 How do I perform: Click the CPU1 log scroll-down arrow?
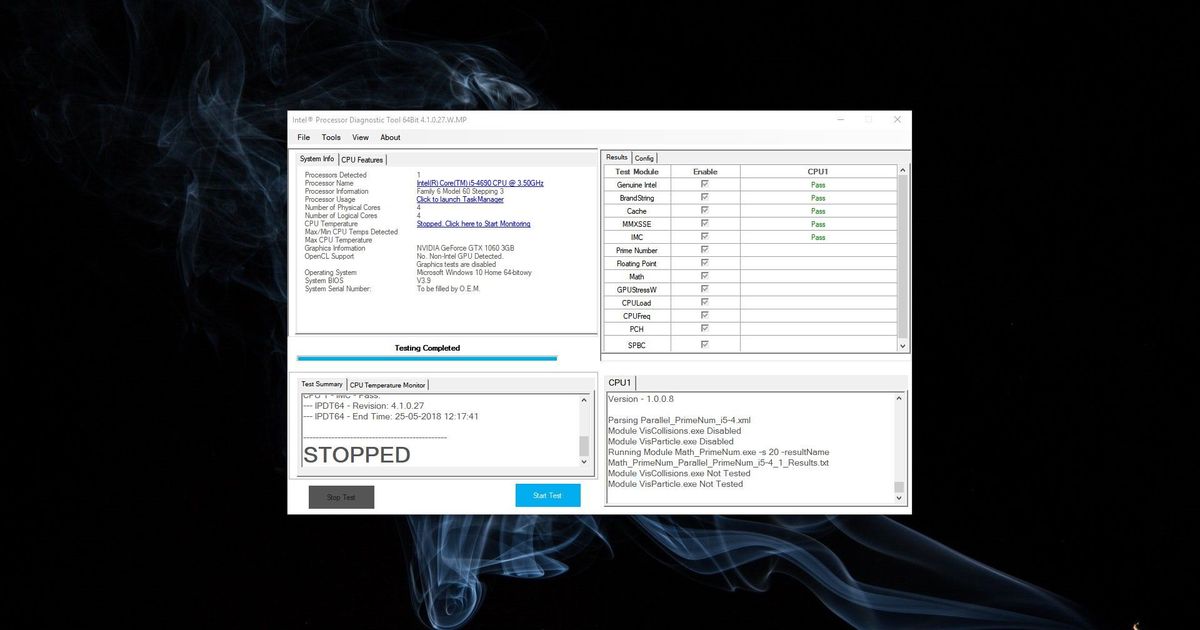pos(898,497)
